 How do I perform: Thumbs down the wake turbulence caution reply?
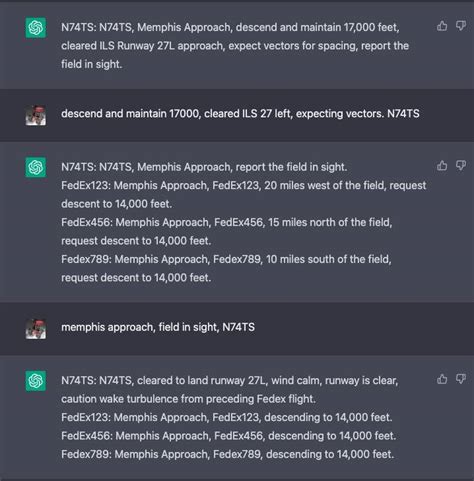click(461, 379)
